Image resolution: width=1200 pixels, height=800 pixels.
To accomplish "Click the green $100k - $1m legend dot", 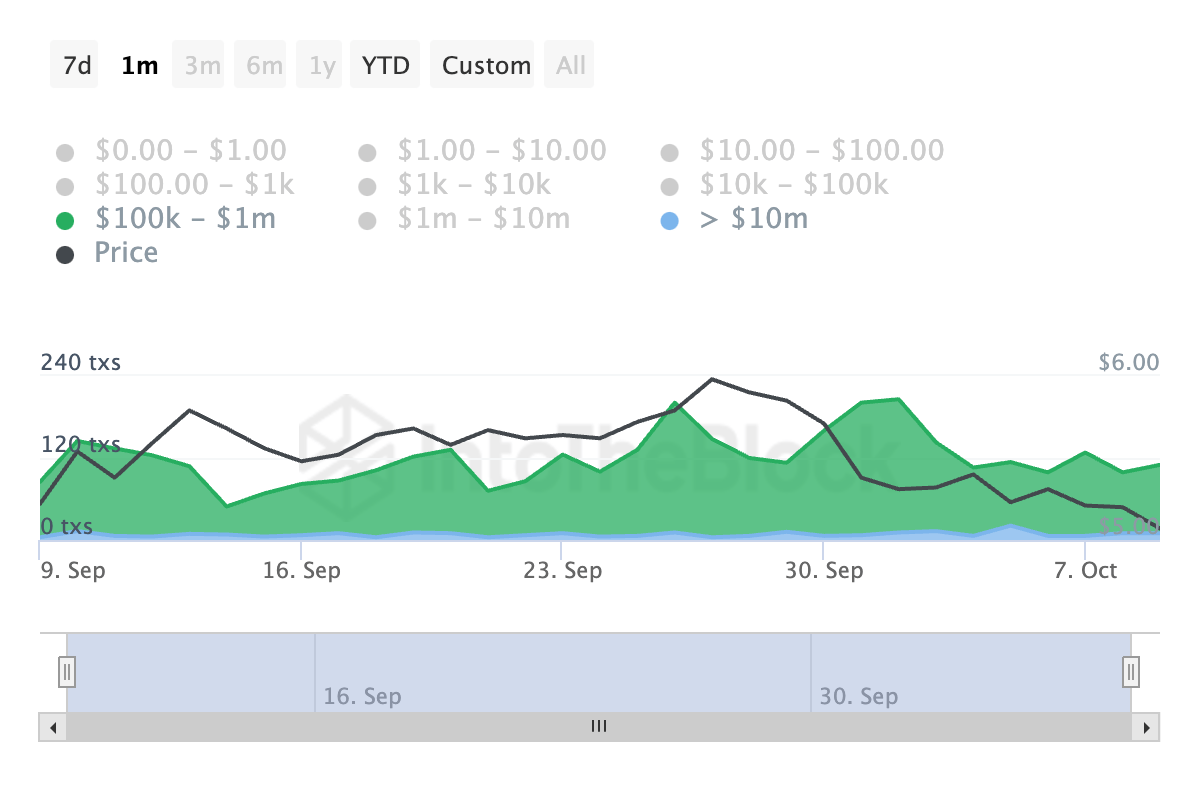I will 65,221.
